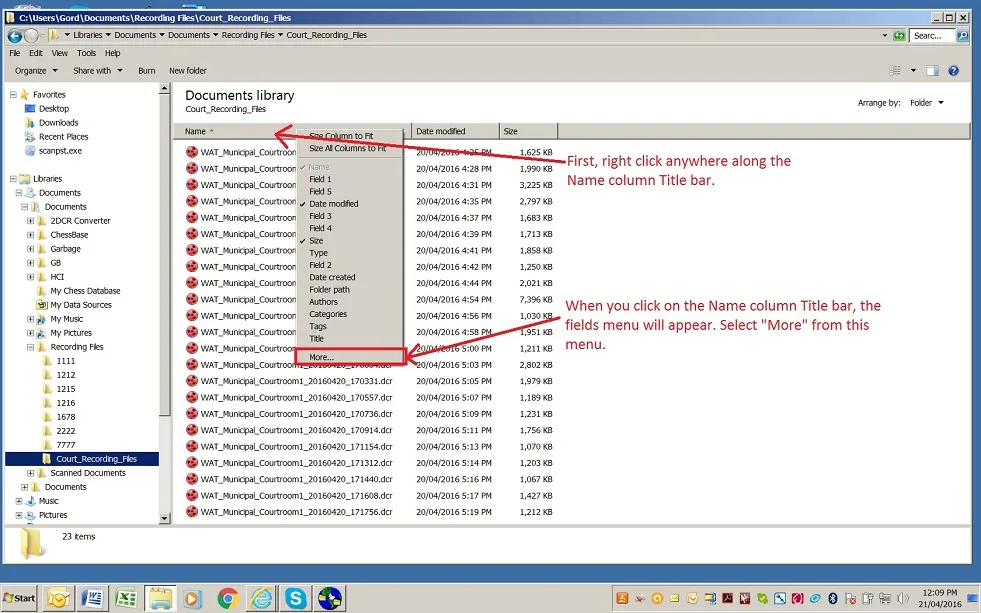This screenshot has width=981, height=613.
Task: Choose Size Column to Fit
Action: click(x=341, y=136)
